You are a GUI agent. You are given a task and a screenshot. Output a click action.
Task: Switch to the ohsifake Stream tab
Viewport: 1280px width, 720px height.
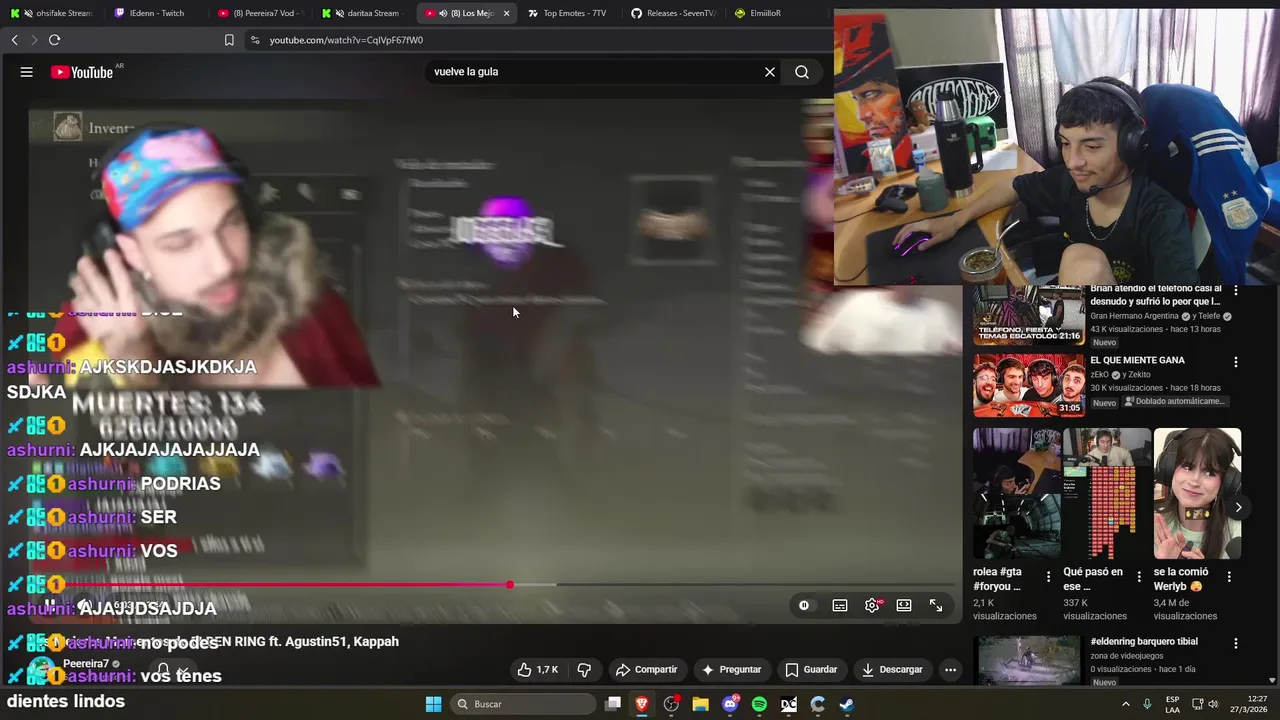[54, 13]
